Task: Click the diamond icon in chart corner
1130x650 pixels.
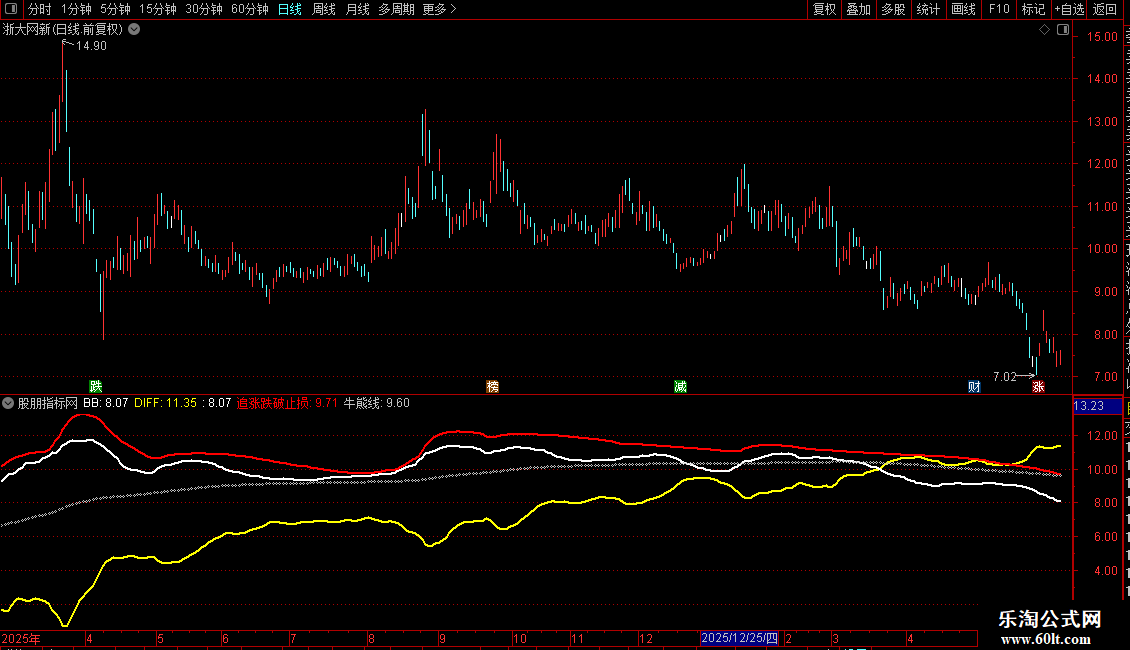Action: [1044, 30]
